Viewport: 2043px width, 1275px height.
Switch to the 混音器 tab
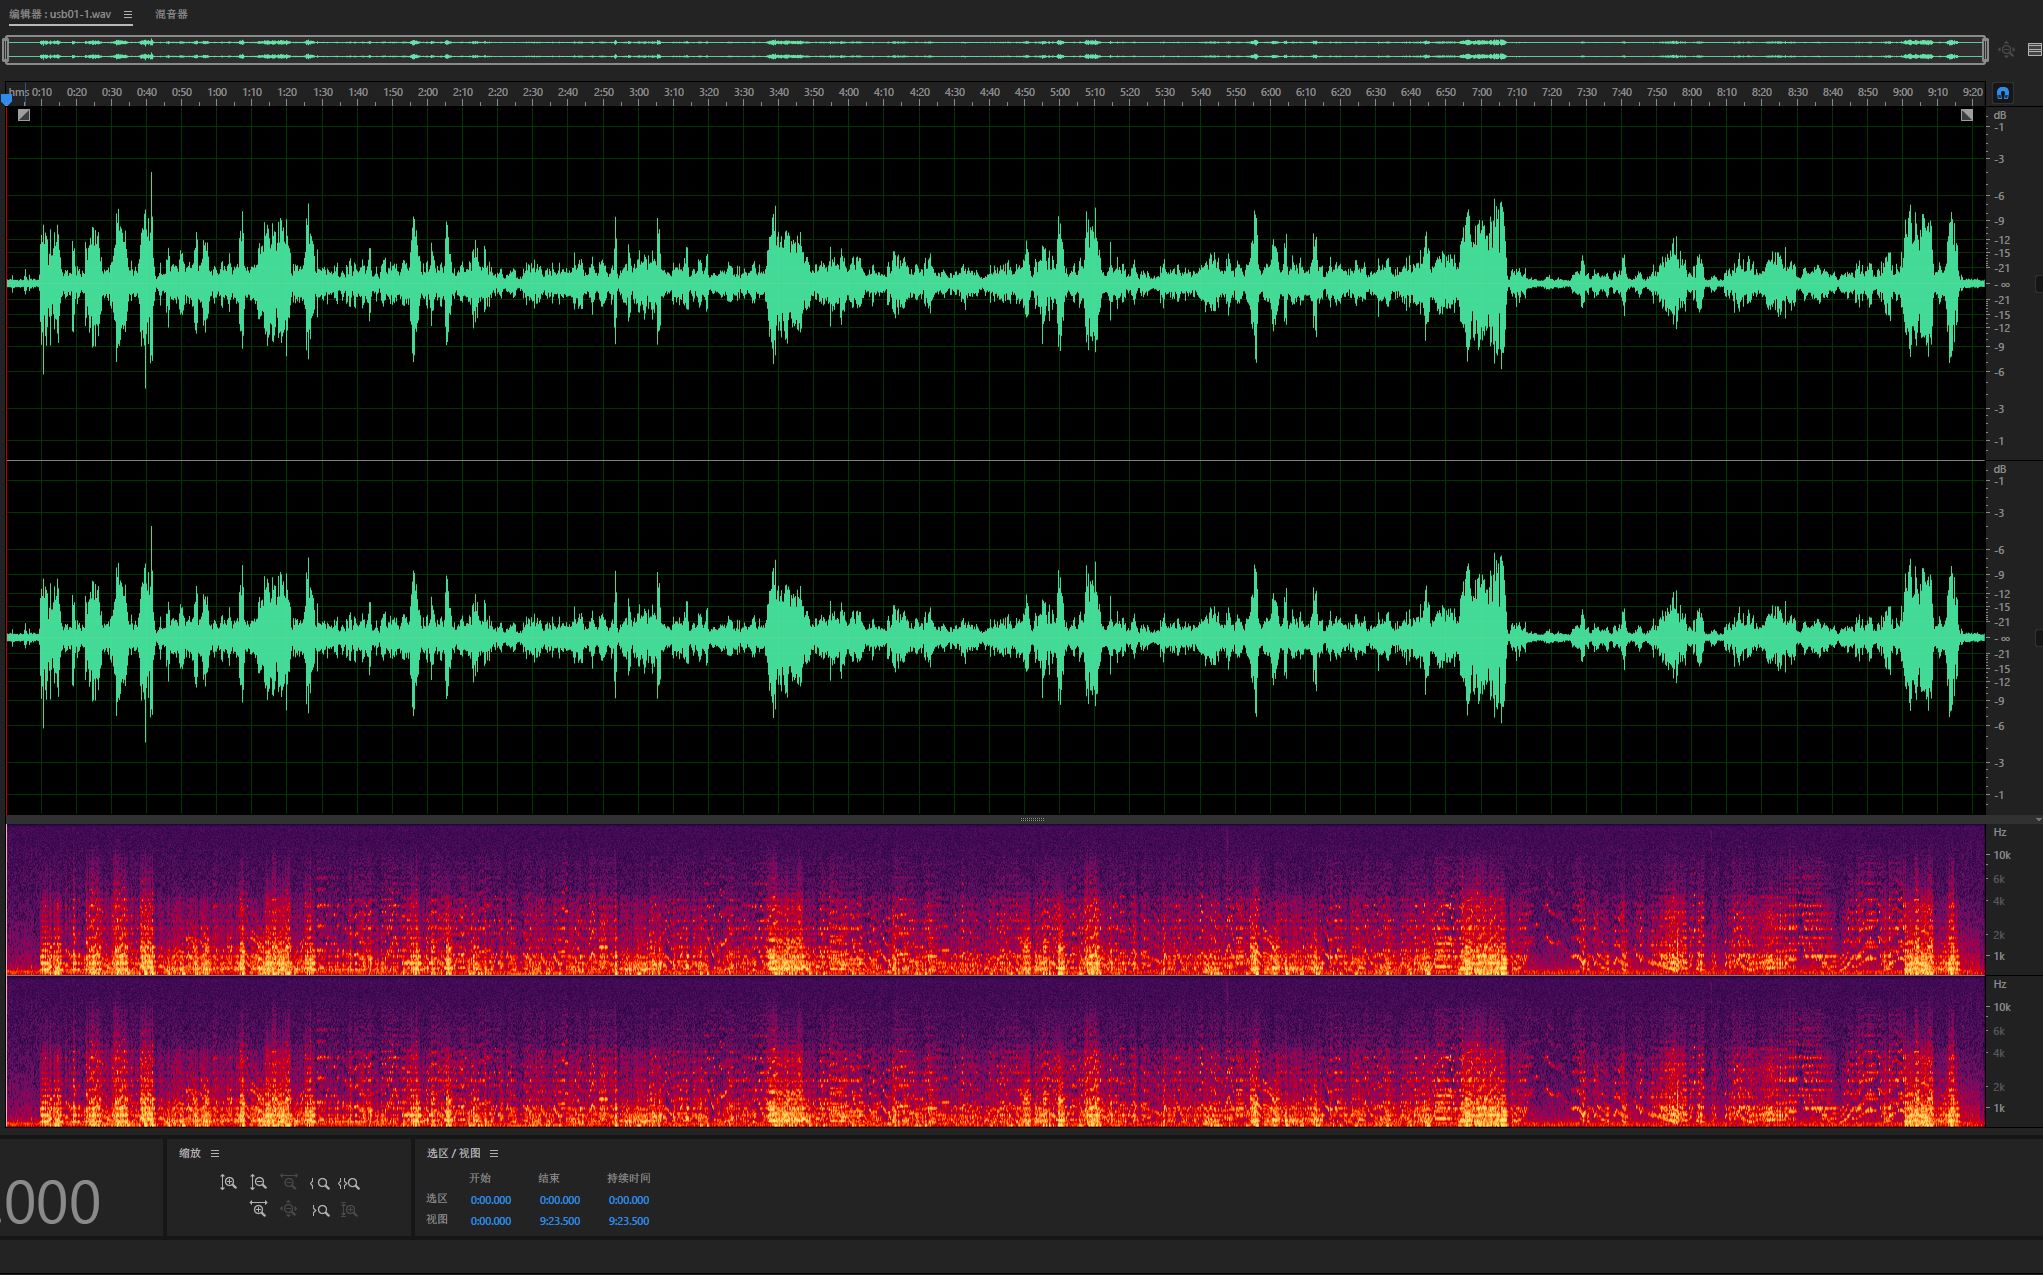click(x=171, y=15)
